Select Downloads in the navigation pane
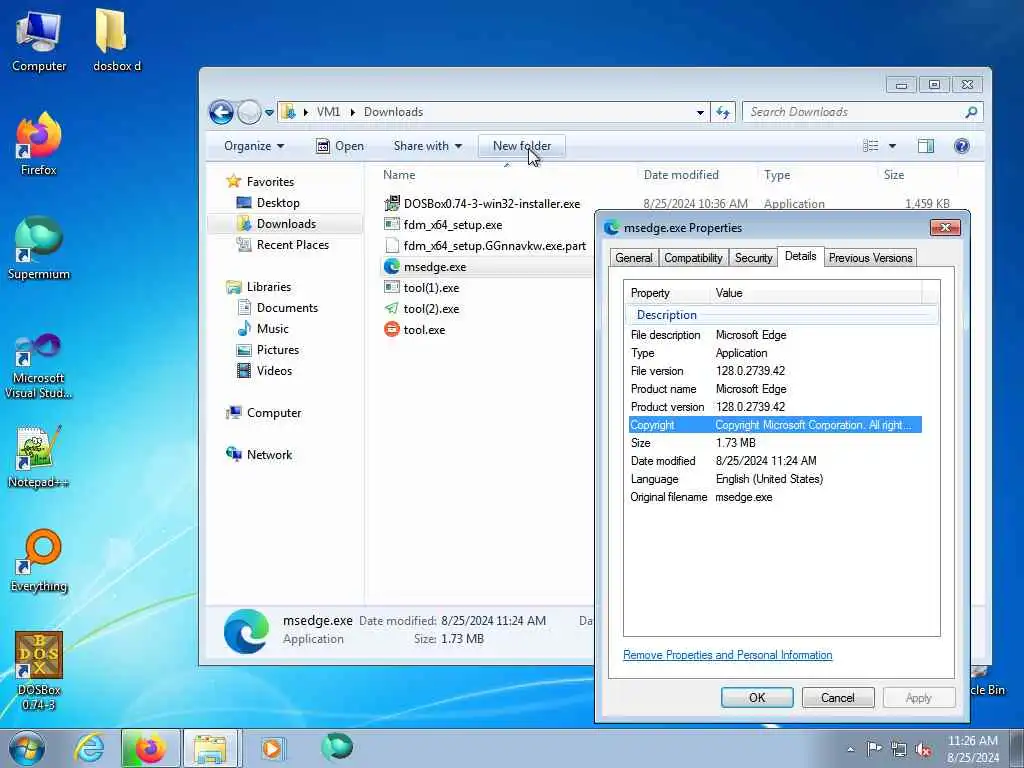 click(285, 223)
